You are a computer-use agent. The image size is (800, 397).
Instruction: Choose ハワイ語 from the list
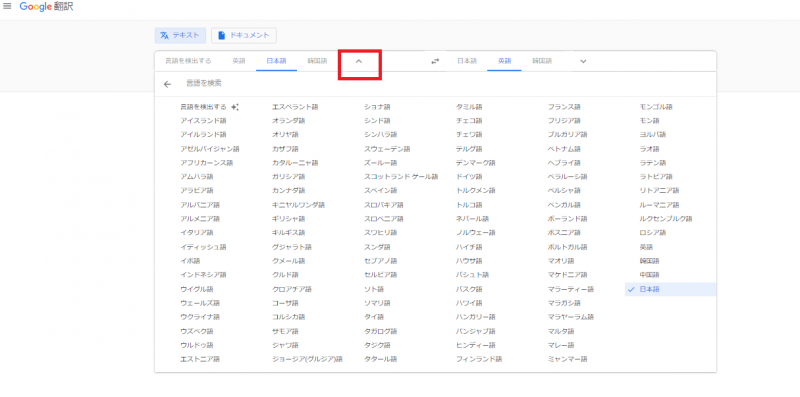(469, 303)
